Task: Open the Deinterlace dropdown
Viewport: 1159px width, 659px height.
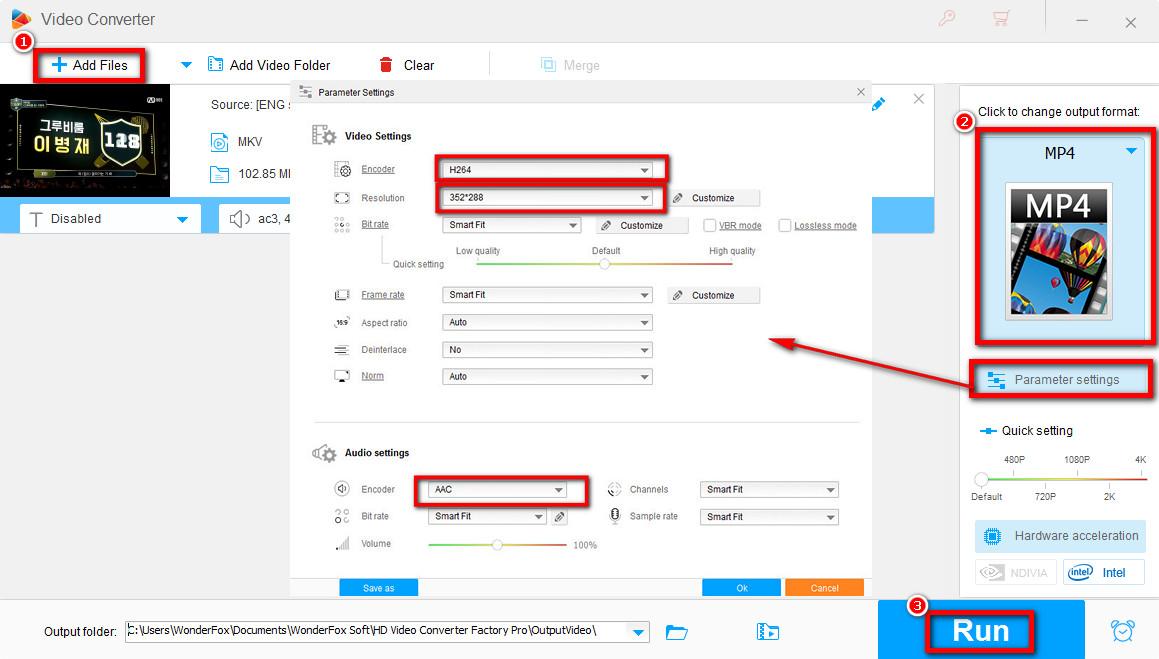Action: pyautogui.click(x=548, y=349)
